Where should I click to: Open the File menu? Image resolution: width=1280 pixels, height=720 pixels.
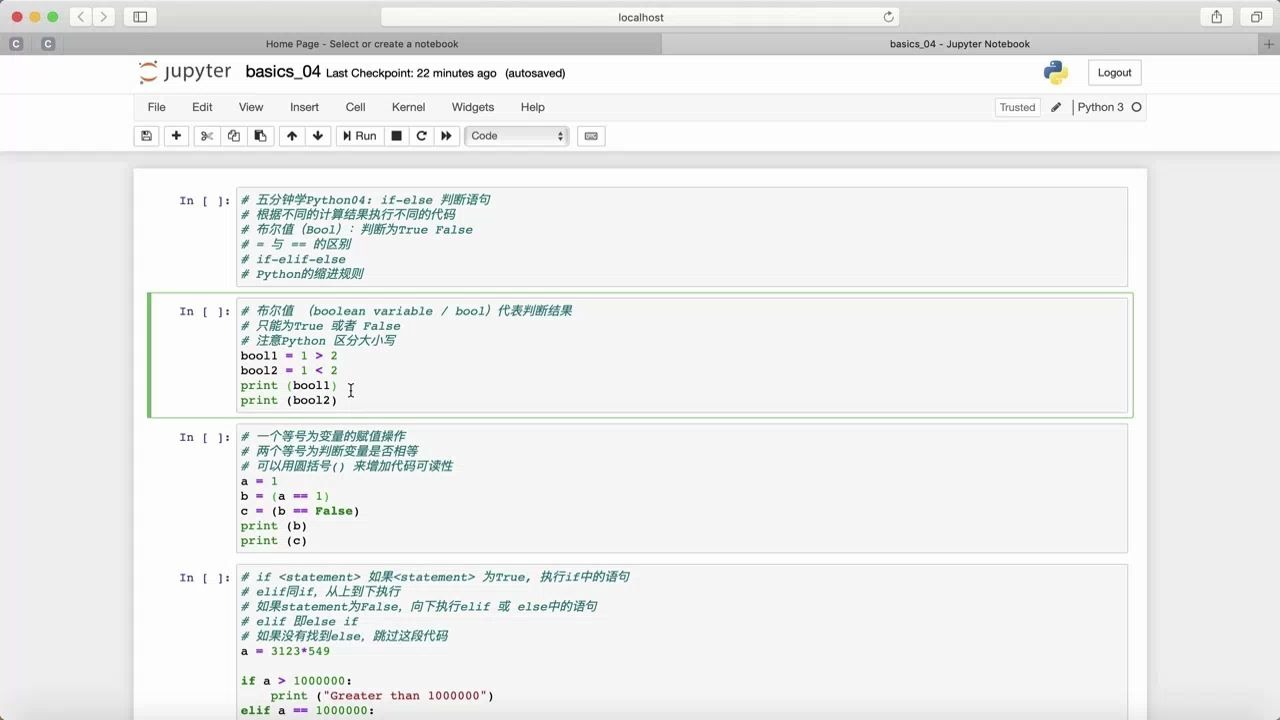pos(157,107)
